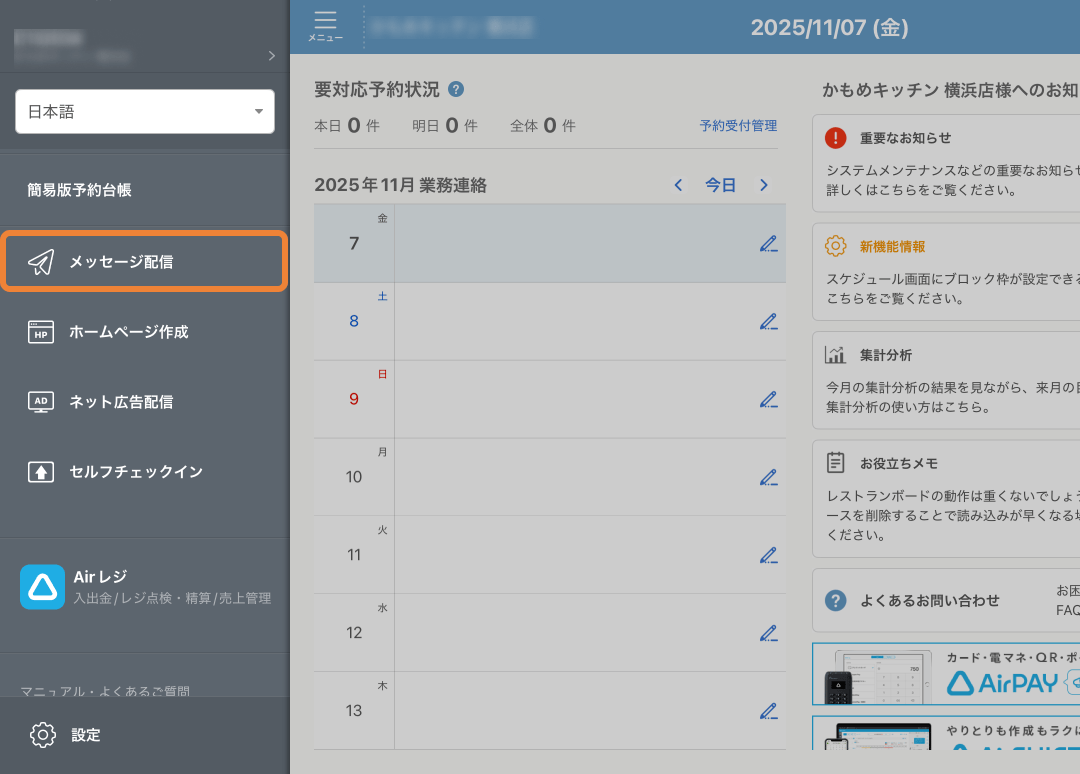Click edit pencil for day 7
Screen dimensions: 1080x774
click(x=768, y=243)
